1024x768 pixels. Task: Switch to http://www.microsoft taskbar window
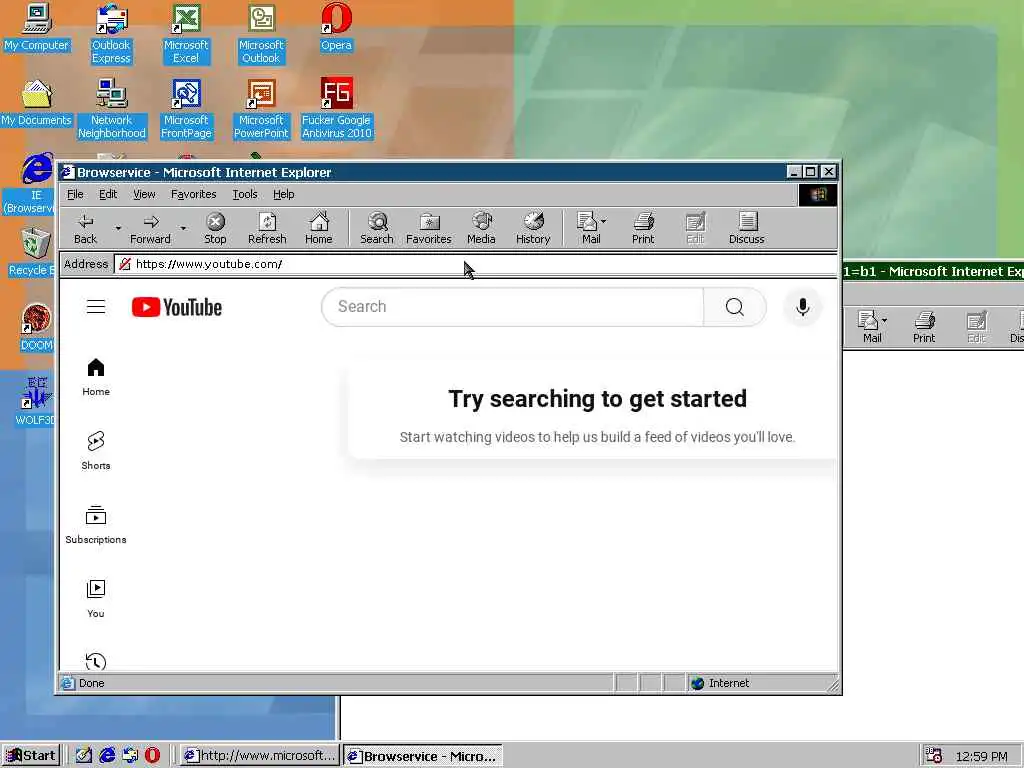coord(260,756)
